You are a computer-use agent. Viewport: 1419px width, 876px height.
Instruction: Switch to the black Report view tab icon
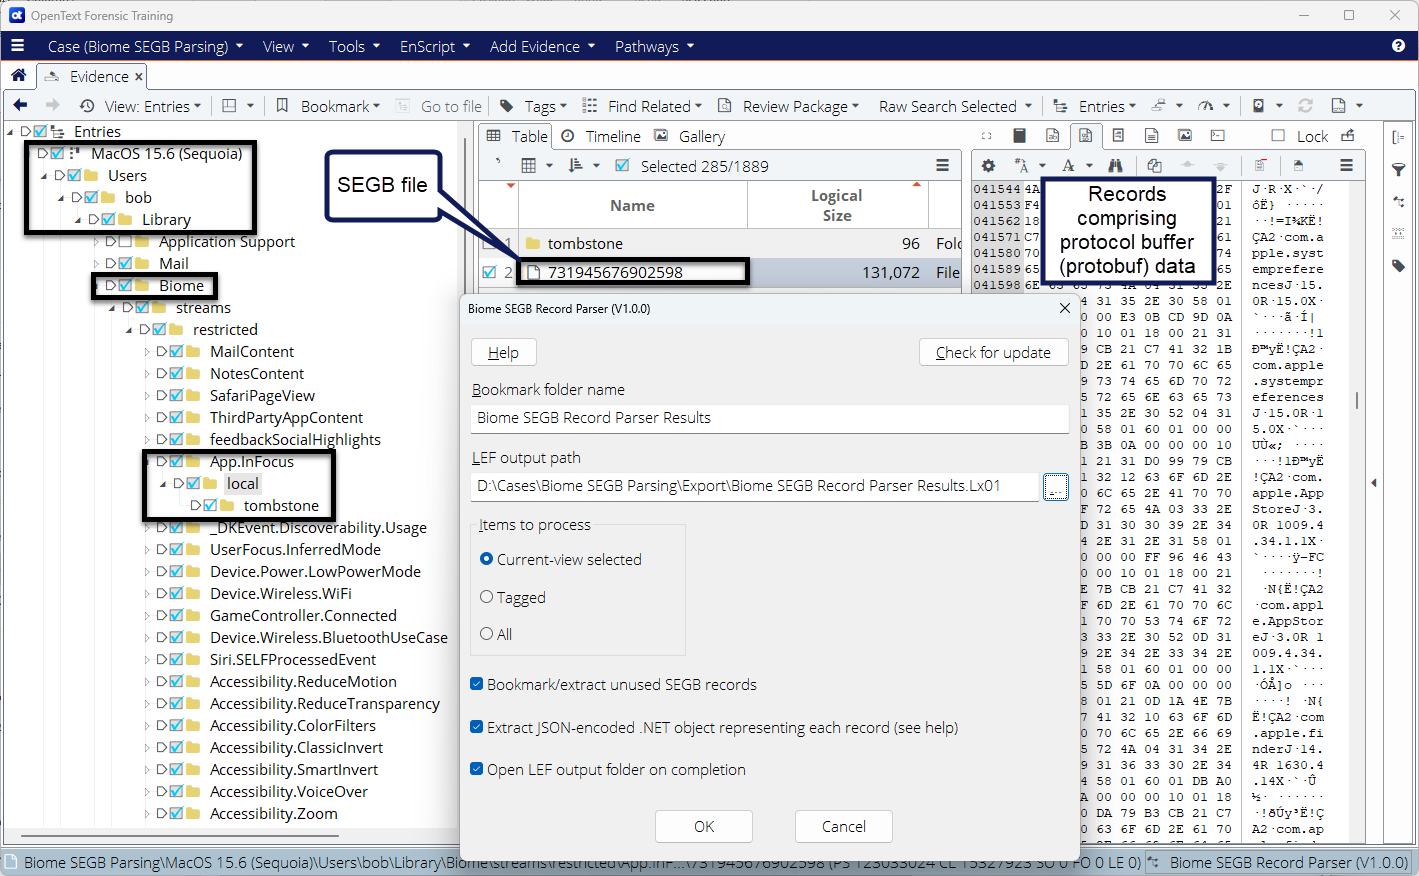tap(1019, 135)
